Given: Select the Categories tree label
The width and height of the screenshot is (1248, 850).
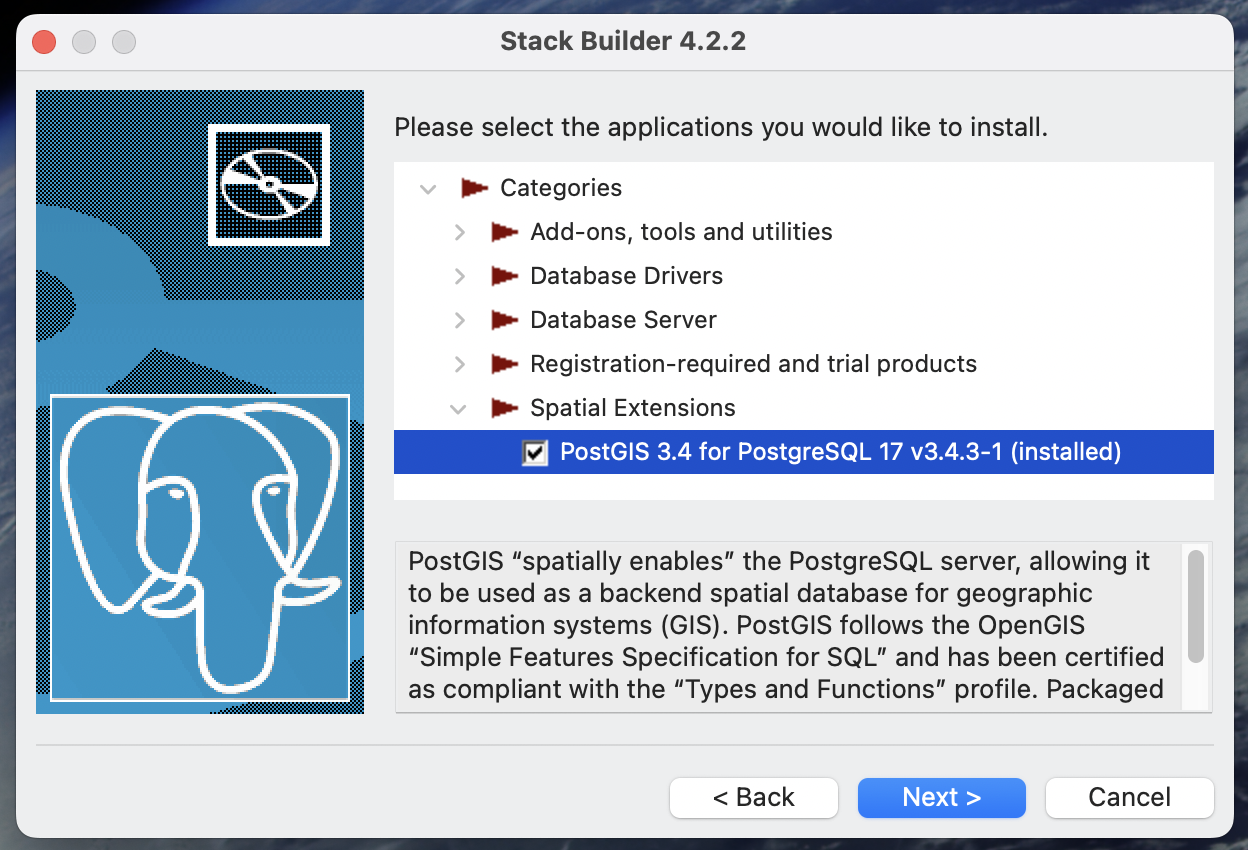Looking at the screenshot, I should pyautogui.click(x=561, y=188).
